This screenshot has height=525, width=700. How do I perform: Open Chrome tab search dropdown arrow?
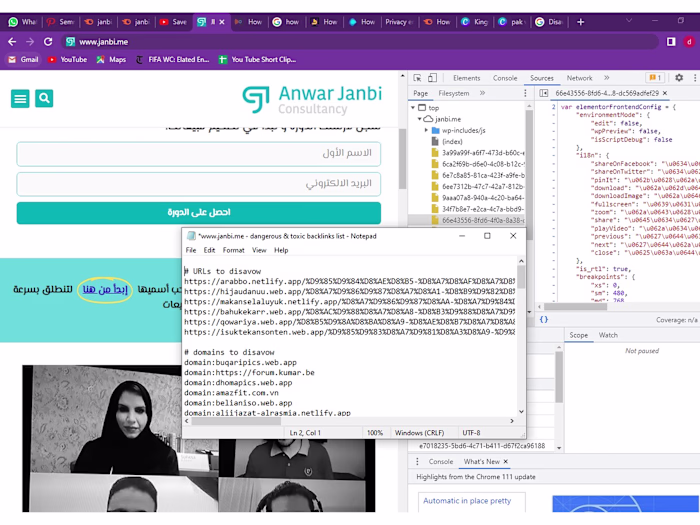pyautogui.click(x=629, y=21)
